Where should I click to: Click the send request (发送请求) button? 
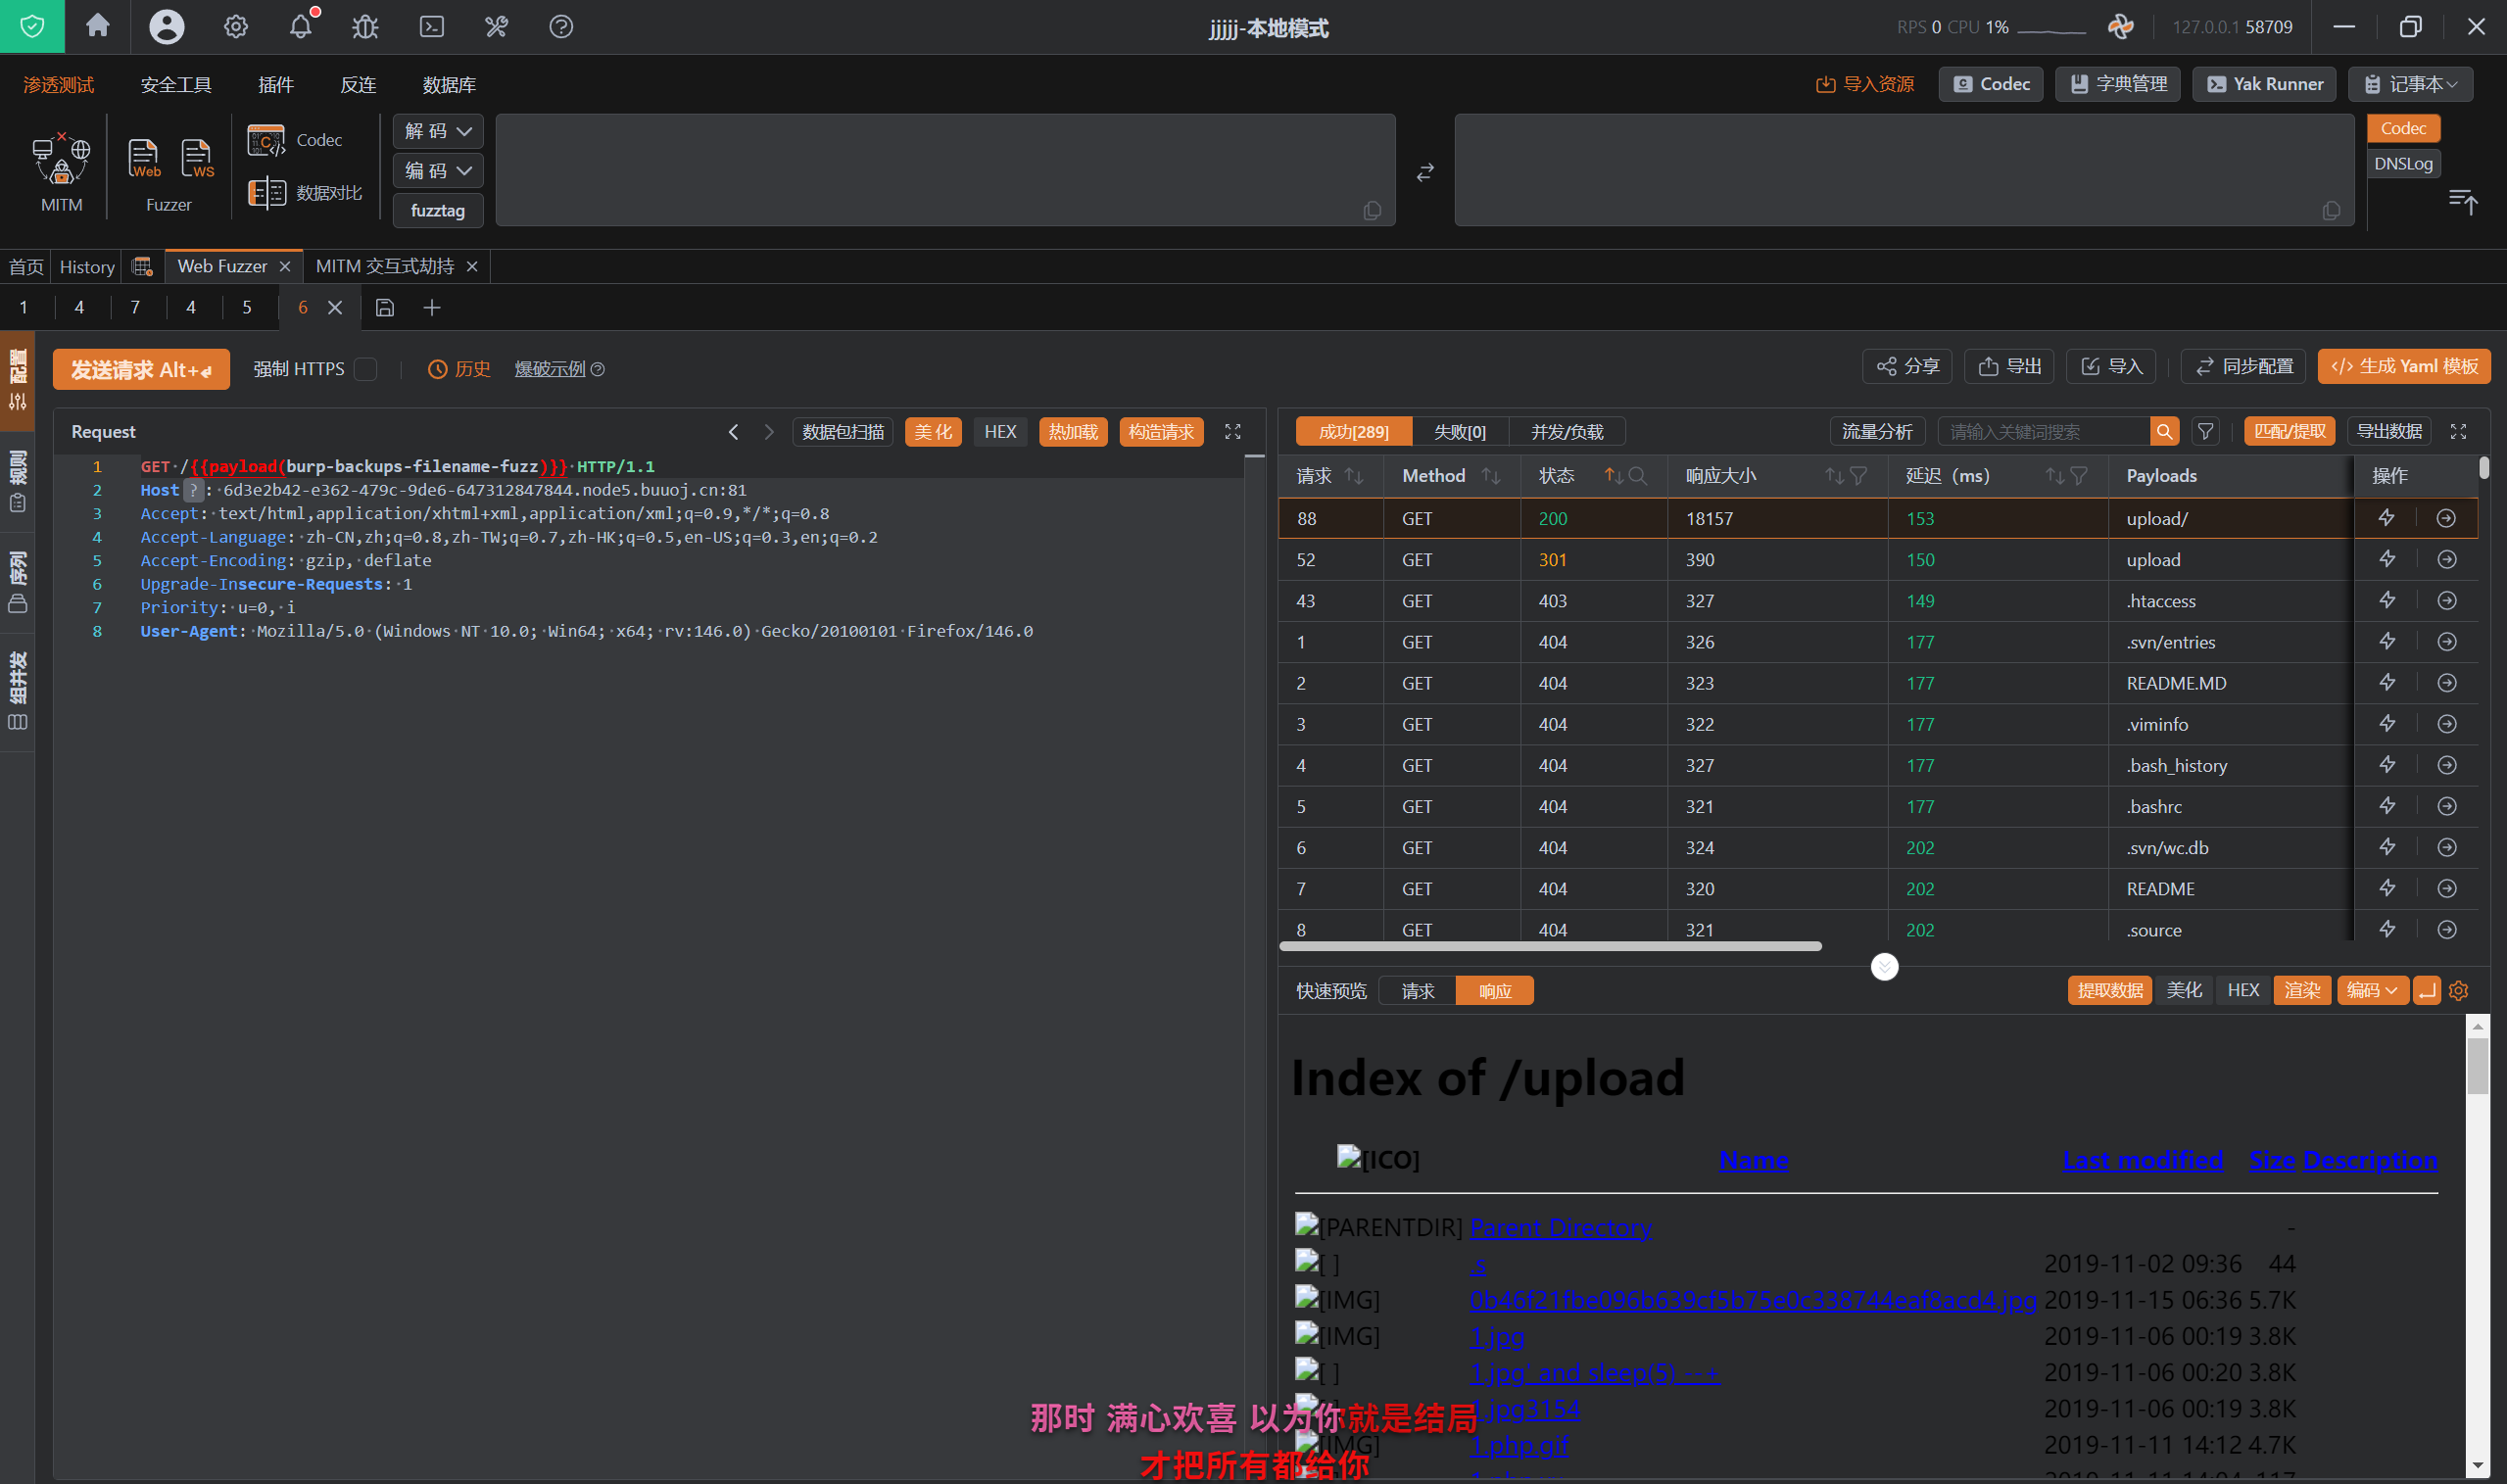[141, 369]
